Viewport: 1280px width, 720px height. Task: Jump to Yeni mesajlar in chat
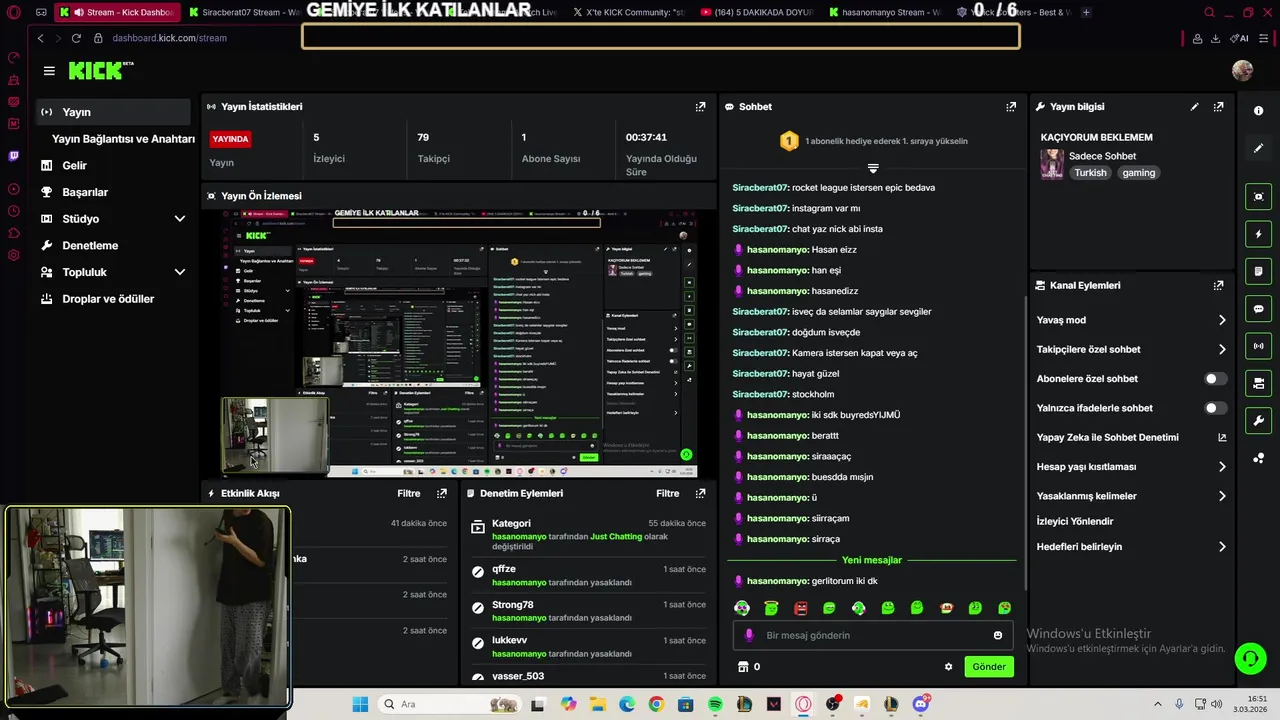tap(872, 560)
